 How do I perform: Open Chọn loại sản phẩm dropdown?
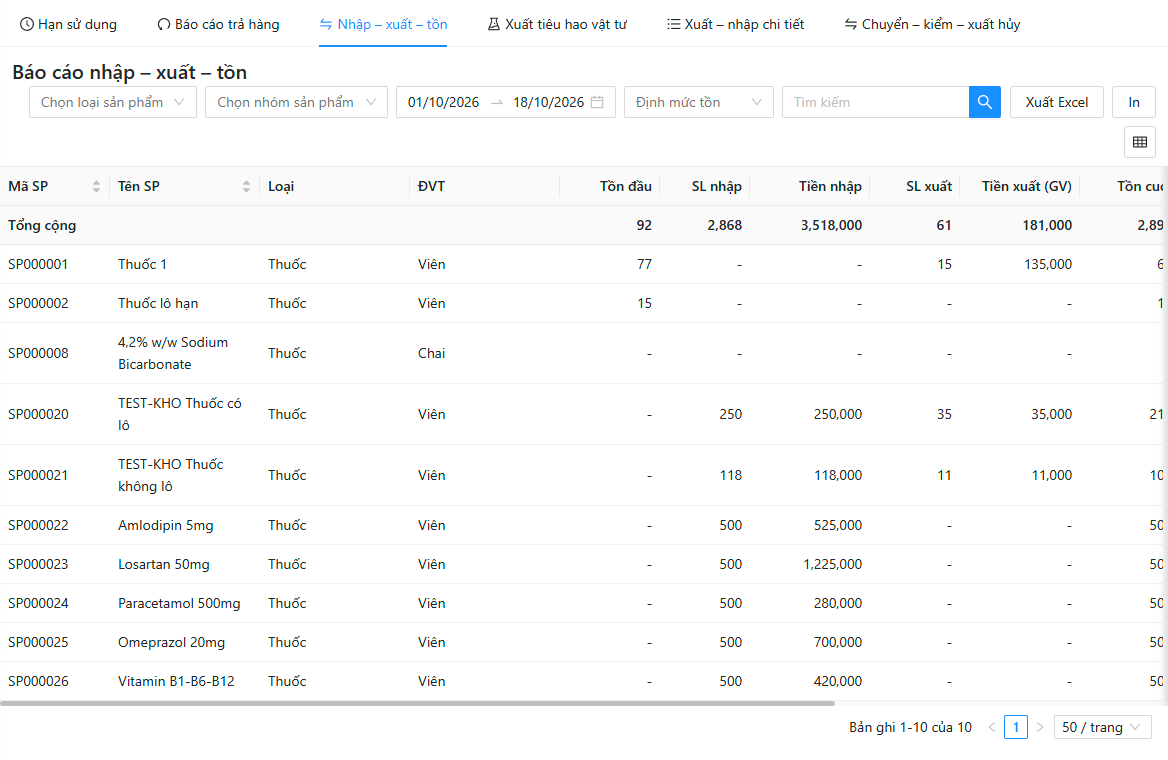pos(112,102)
